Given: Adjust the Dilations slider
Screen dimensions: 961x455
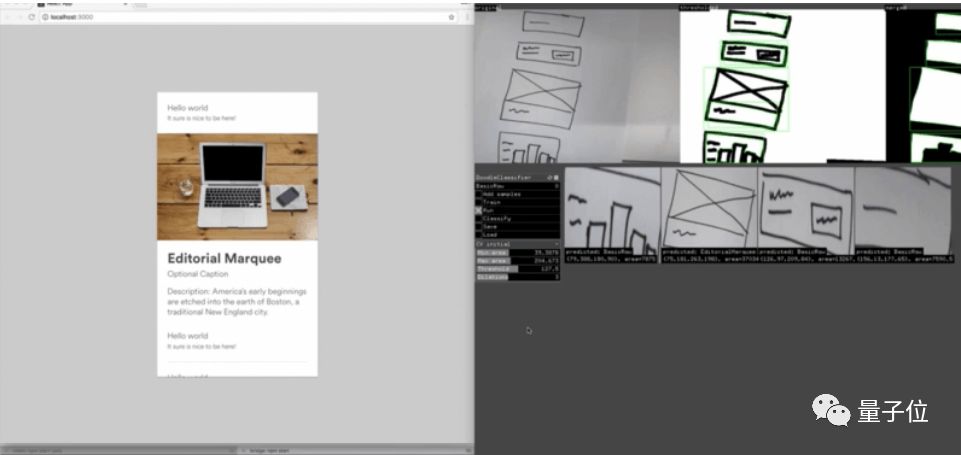Looking at the screenshot, I should click(518, 277).
